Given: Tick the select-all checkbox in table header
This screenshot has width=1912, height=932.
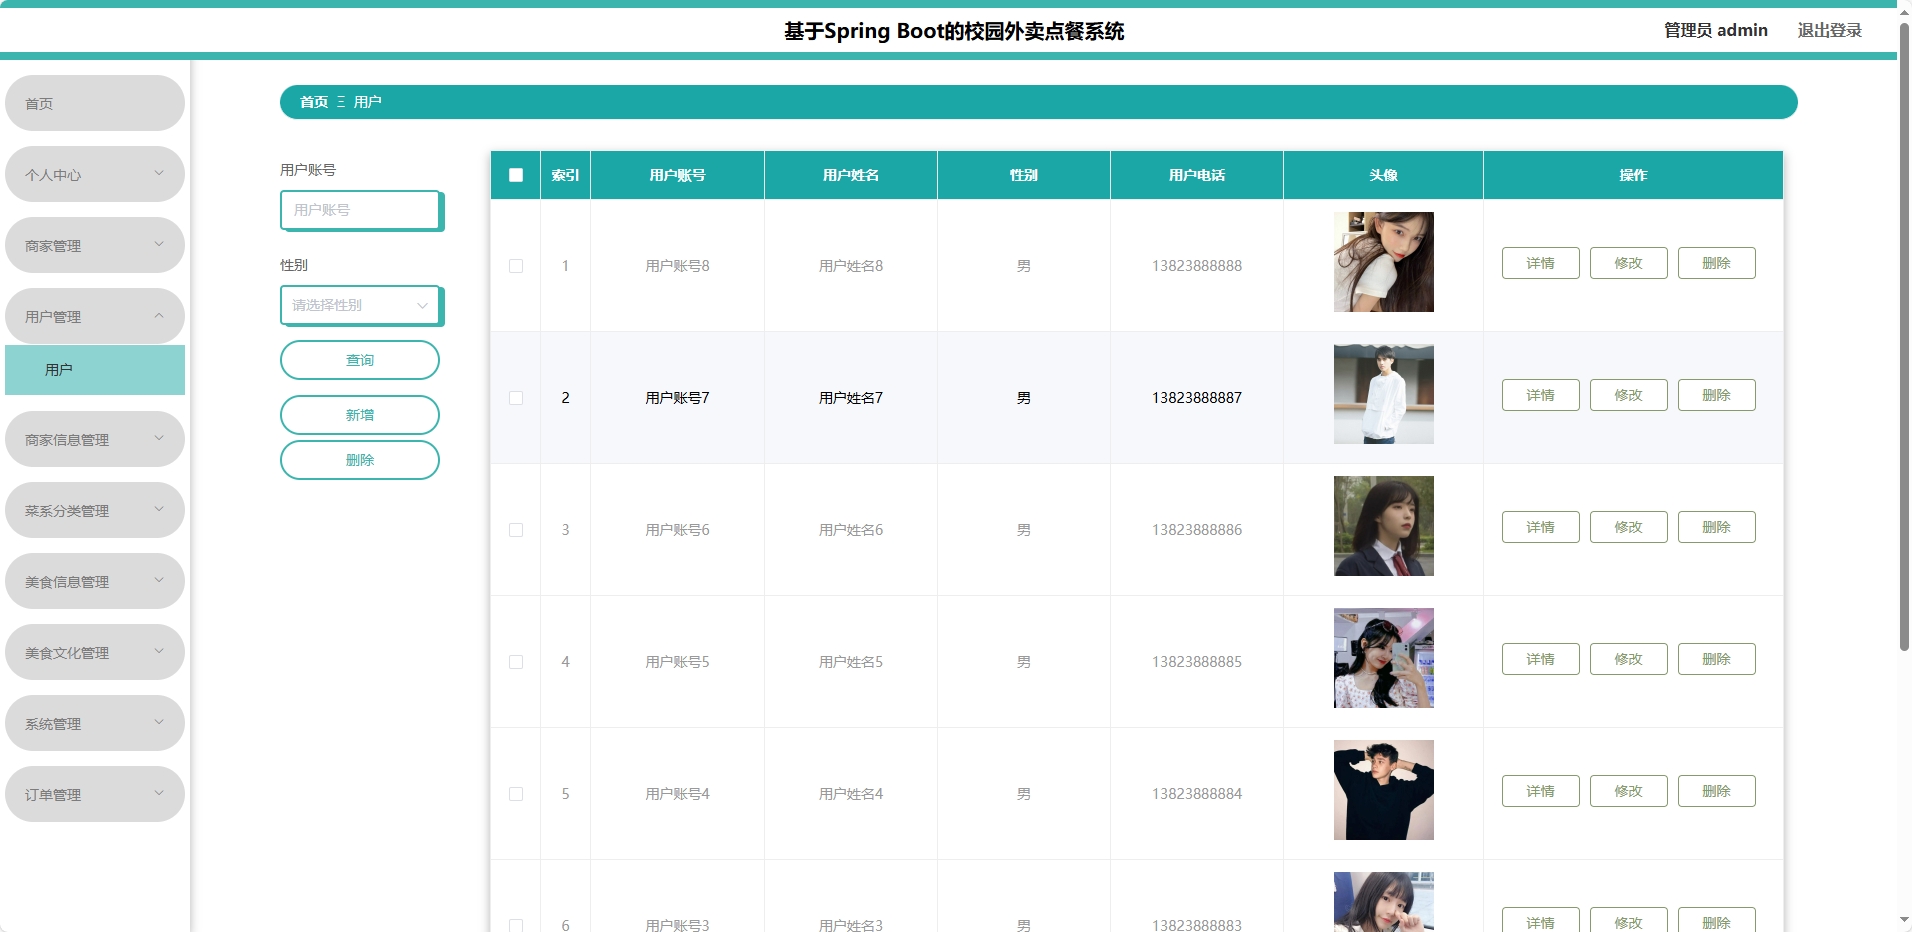Looking at the screenshot, I should 516,175.
